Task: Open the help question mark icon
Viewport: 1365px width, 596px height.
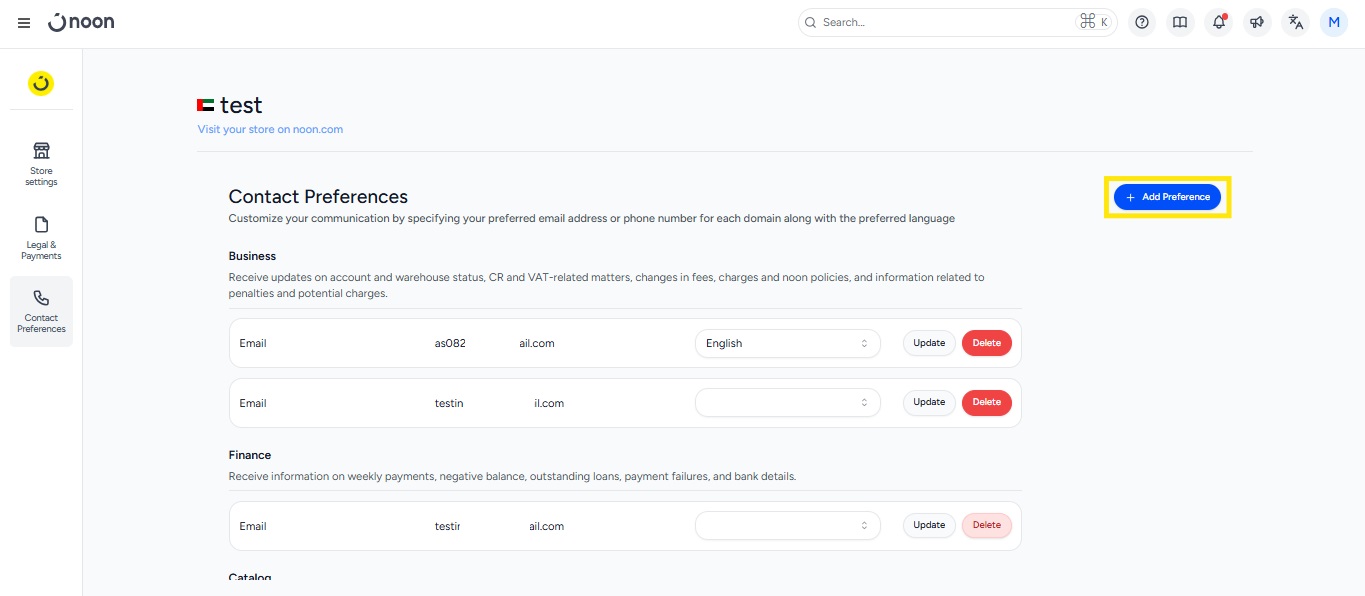Action: click(1142, 22)
